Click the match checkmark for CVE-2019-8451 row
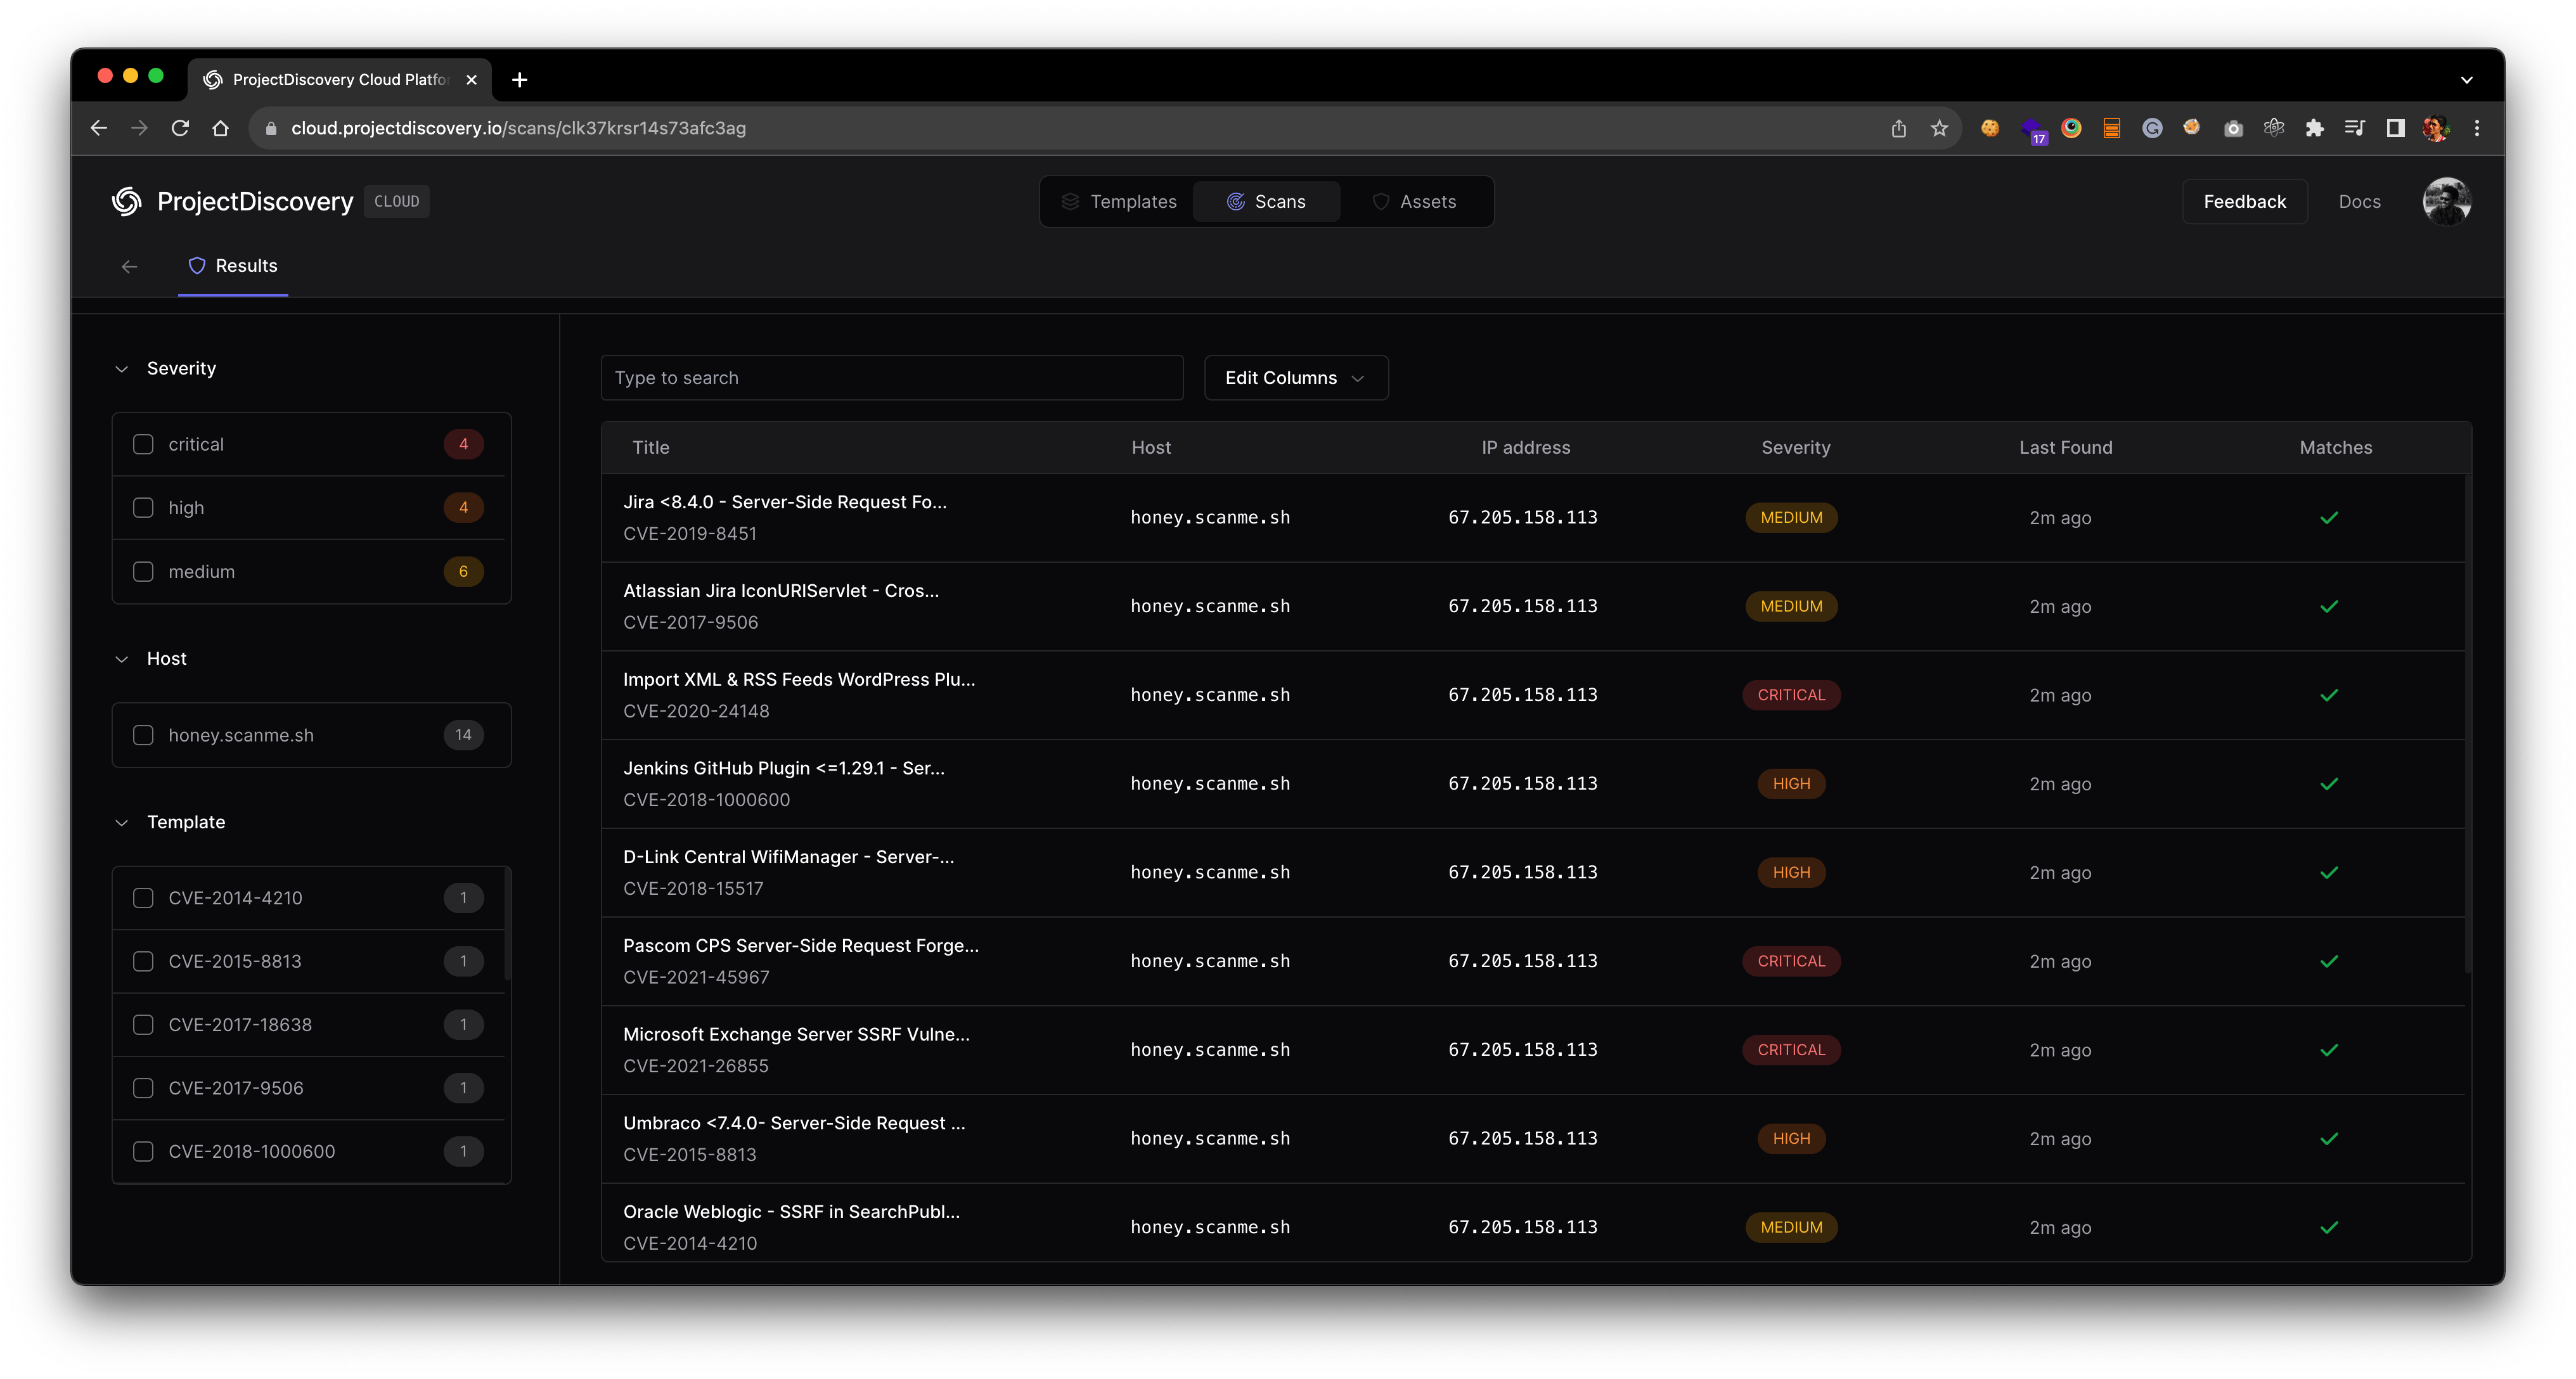This screenshot has width=2576, height=1379. click(x=2329, y=517)
